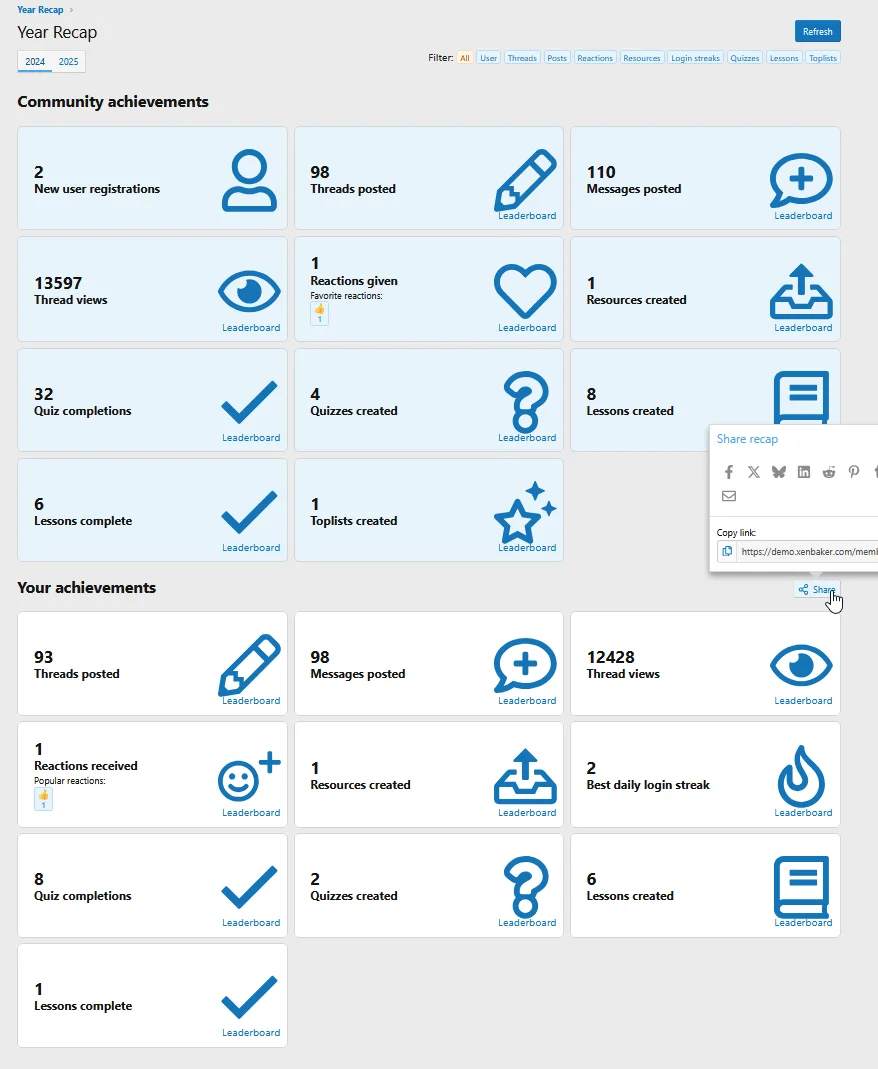Share recap on Pinterest
Image resolution: width=878 pixels, height=1069 pixels.
pyautogui.click(x=854, y=472)
